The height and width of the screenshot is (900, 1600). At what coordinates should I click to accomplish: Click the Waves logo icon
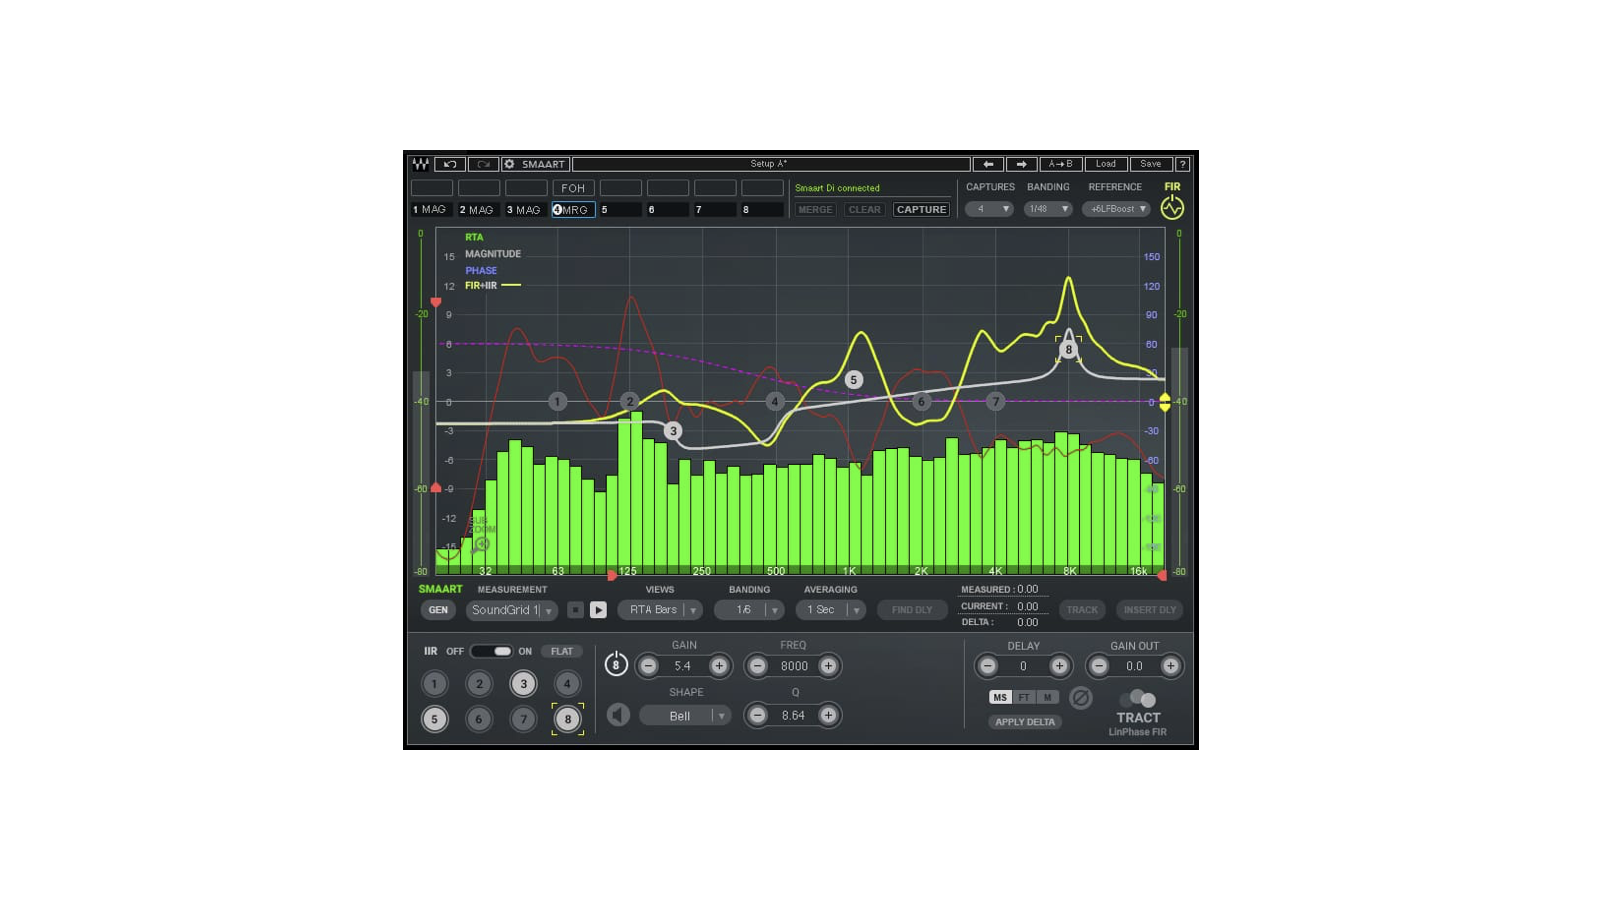pyautogui.click(x=420, y=164)
